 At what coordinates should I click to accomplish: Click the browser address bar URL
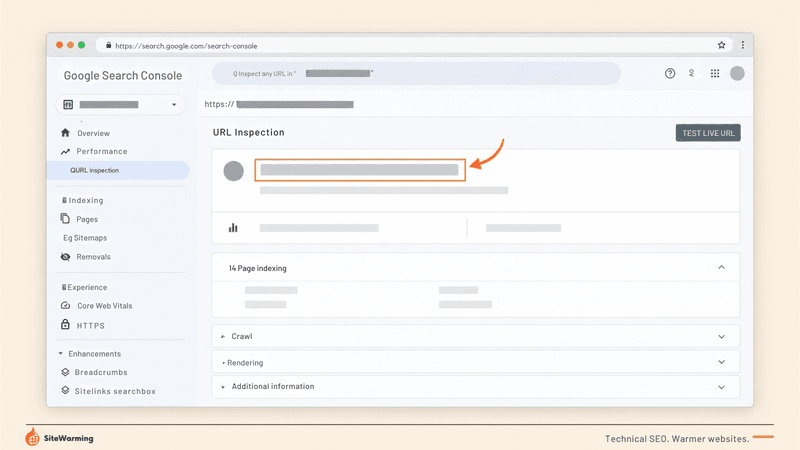[186, 46]
